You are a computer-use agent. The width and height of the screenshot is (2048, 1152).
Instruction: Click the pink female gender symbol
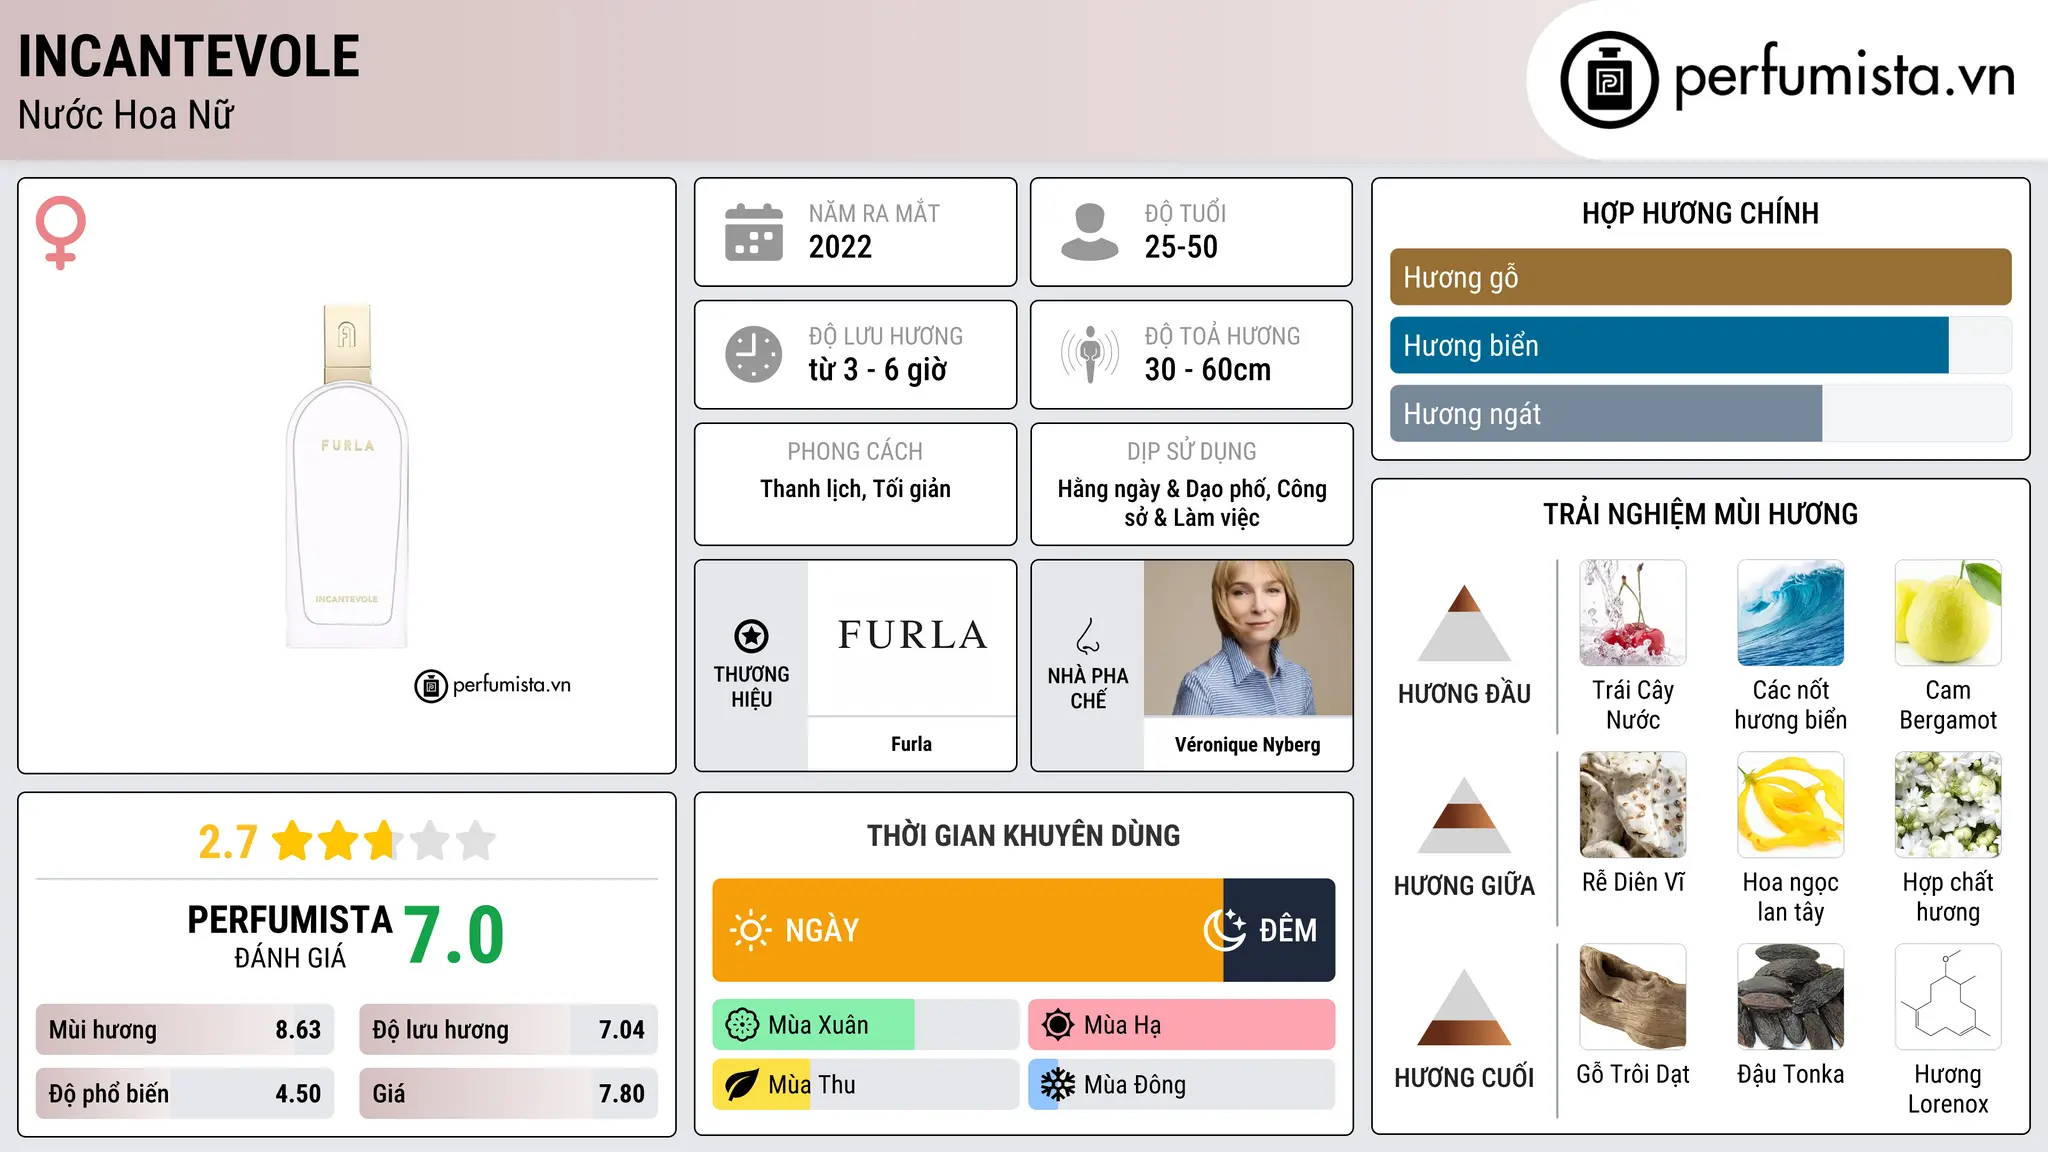pyautogui.click(x=61, y=232)
